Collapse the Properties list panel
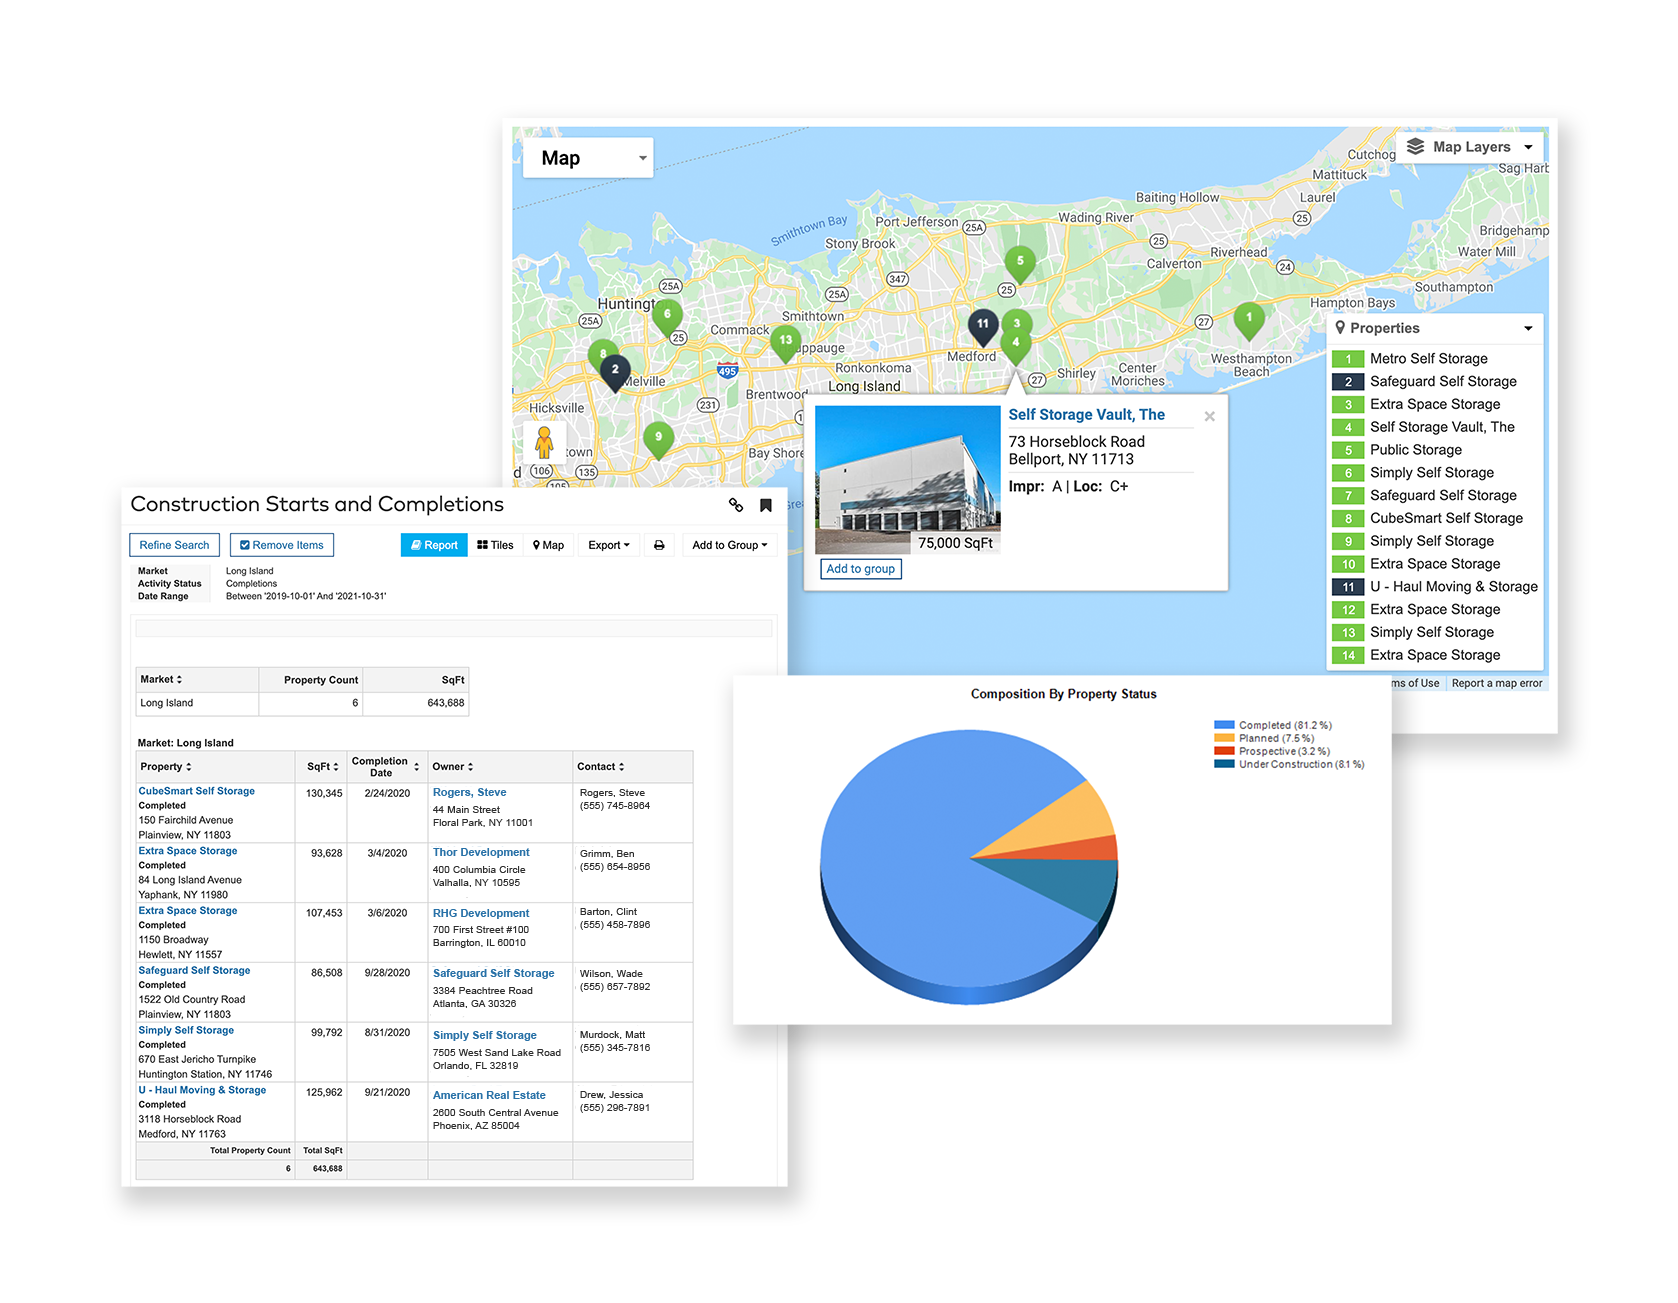 point(1527,328)
